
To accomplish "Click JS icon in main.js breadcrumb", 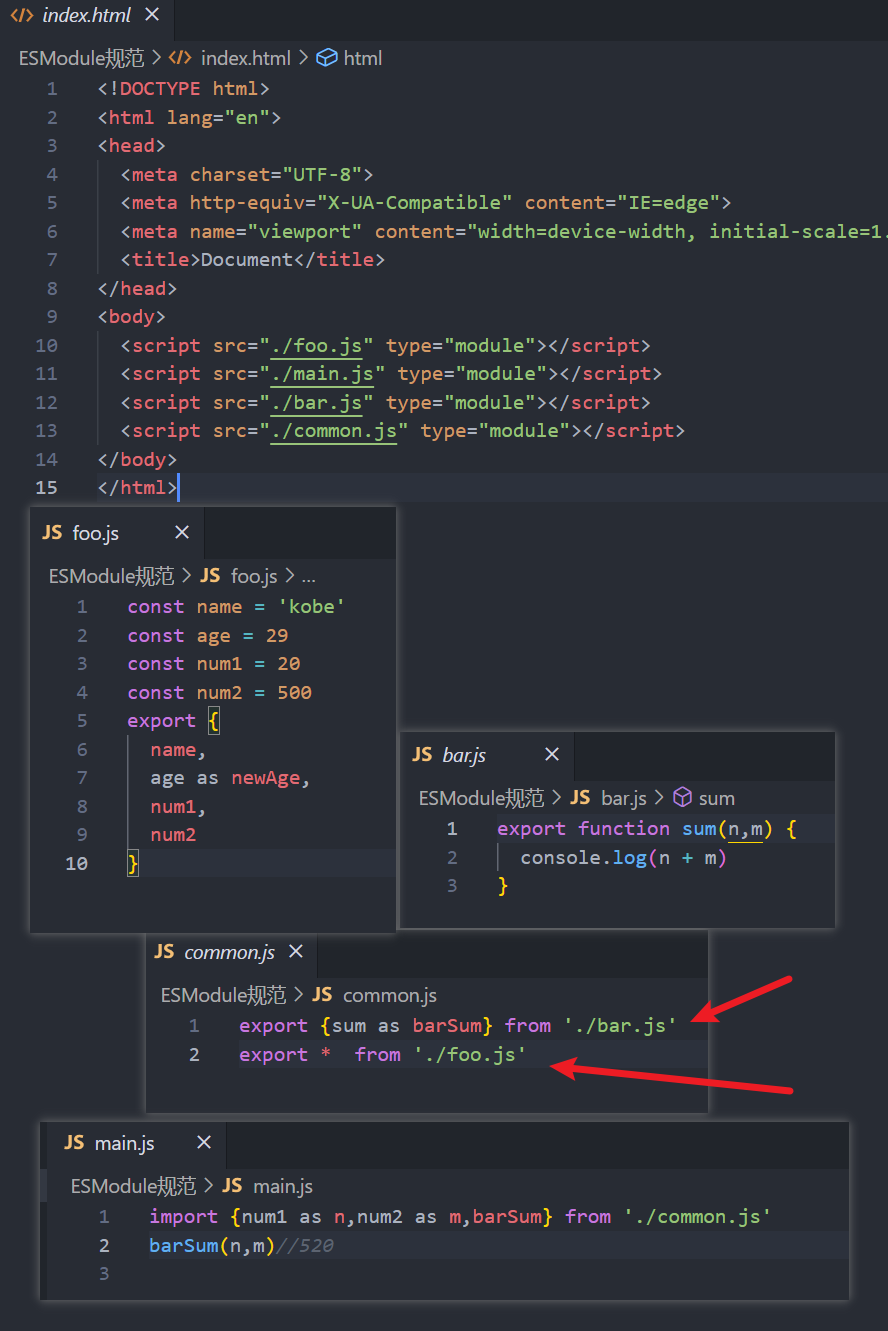I will tap(232, 1186).
